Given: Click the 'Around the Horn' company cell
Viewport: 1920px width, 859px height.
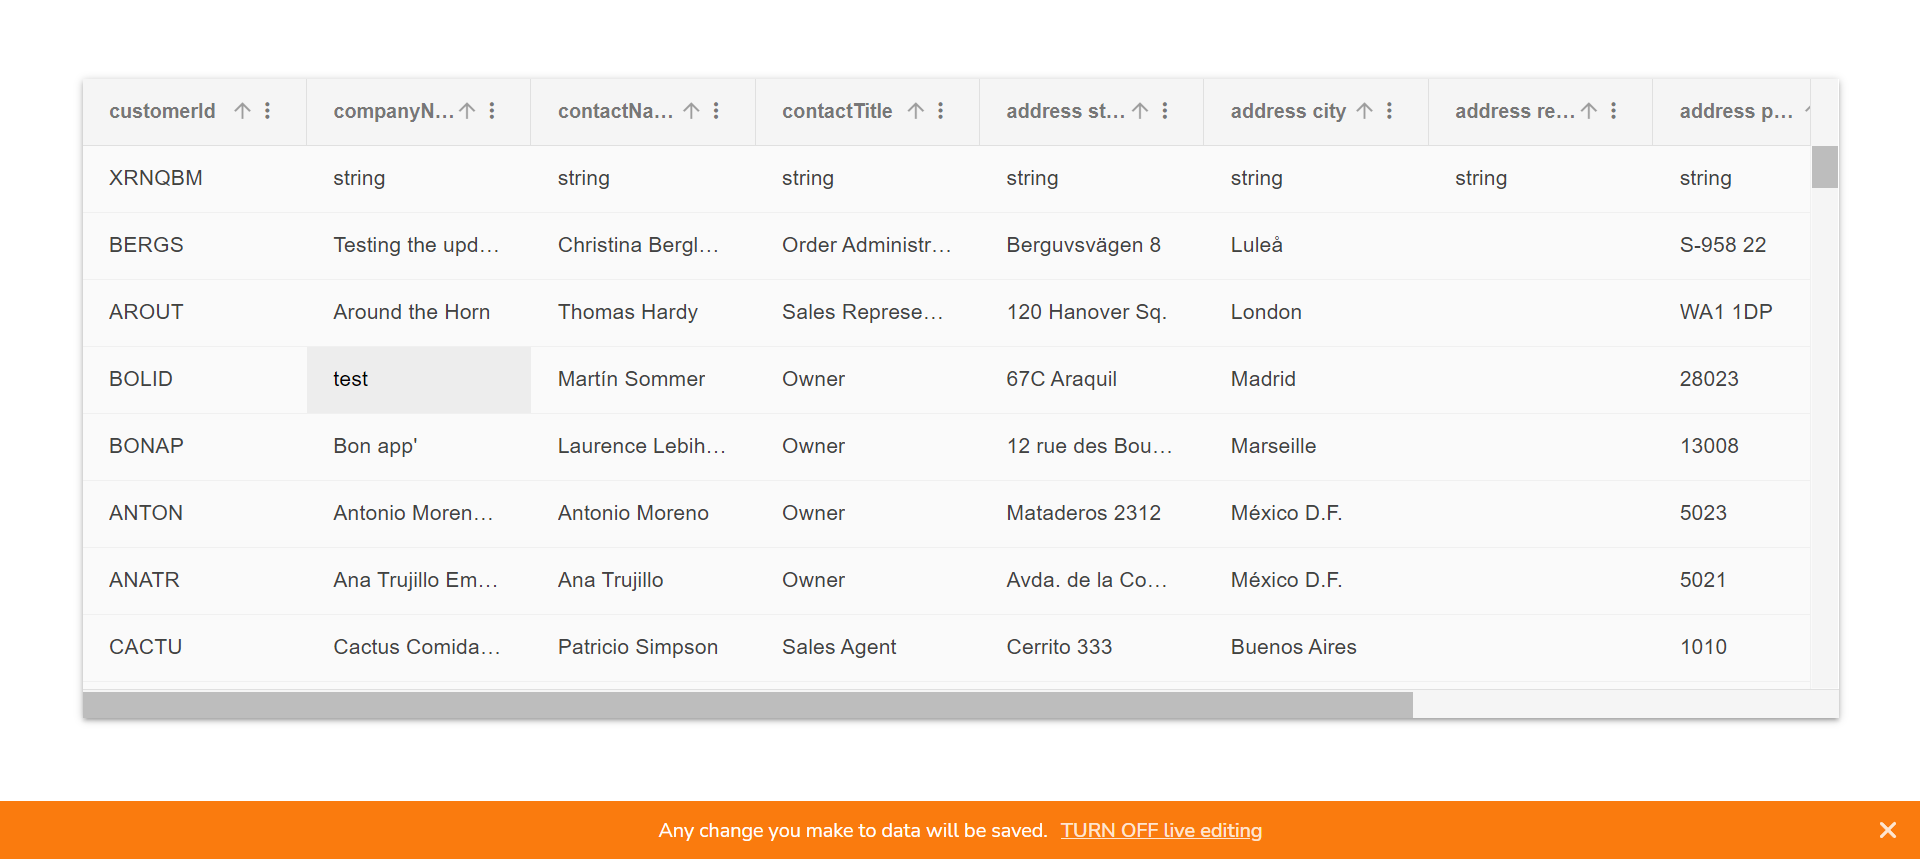Looking at the screenshot, I should (x=412, y=312).
